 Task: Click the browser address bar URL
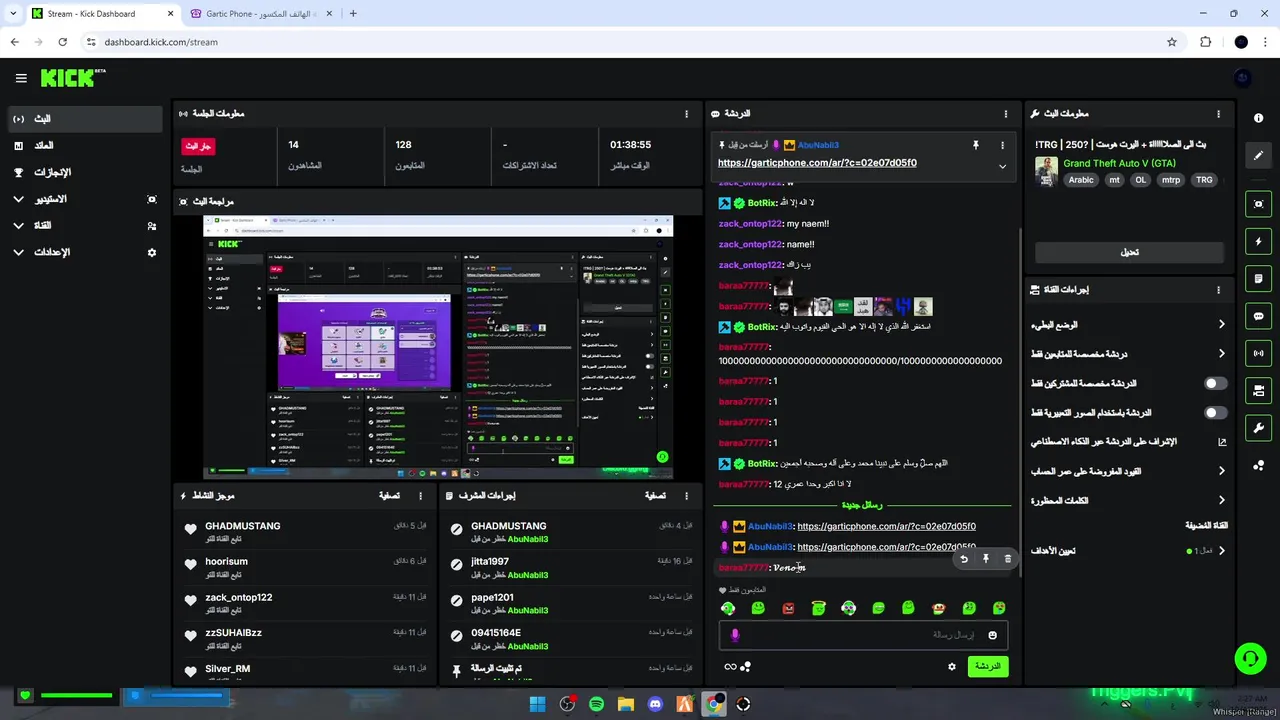point(161,42)
